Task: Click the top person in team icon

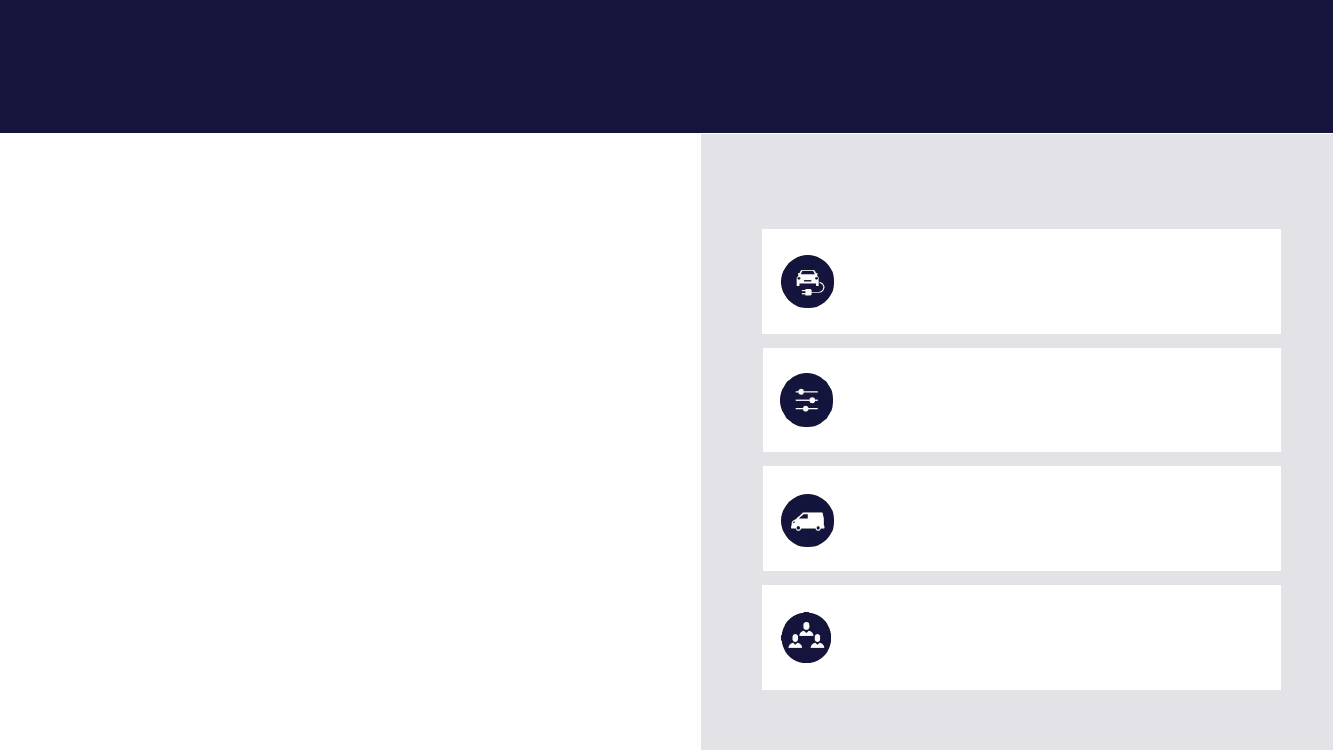Action: (x=806, y=628)
